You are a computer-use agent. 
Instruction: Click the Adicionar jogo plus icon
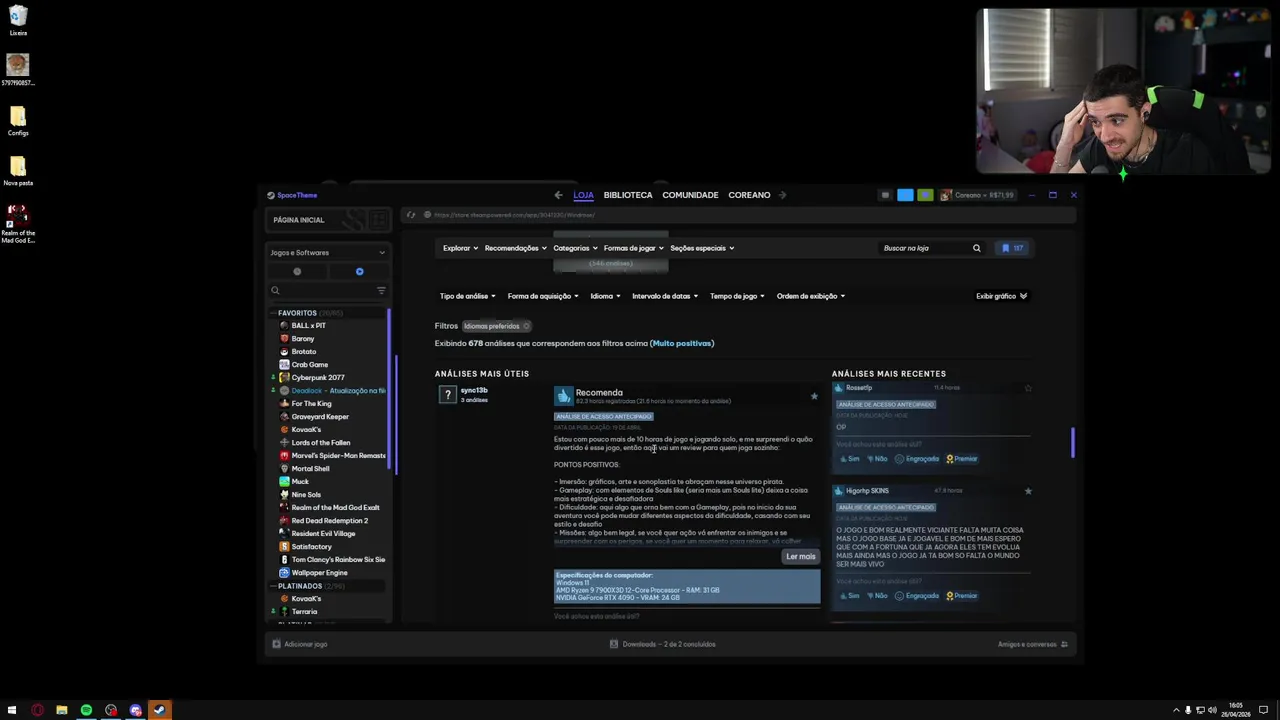[x=276, y=644]
